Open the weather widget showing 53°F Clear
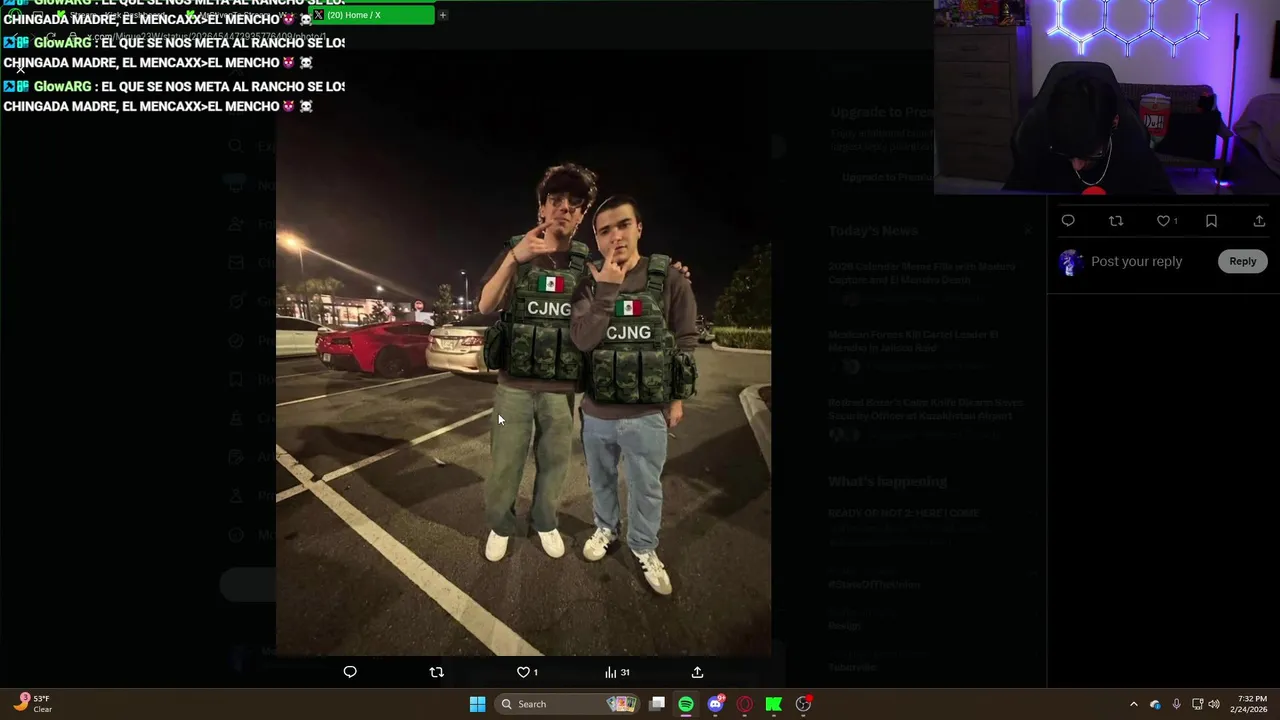Viewport: 1280px width, 720px height. [32, 704]
